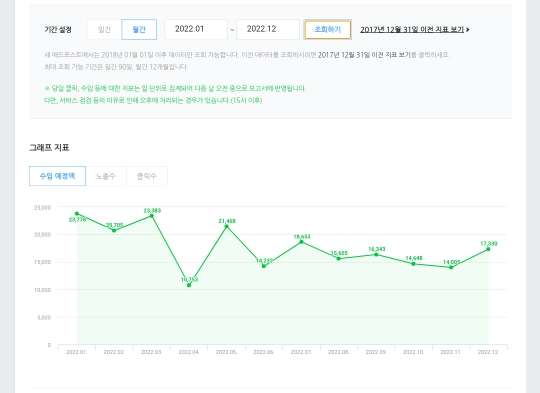Screen dimensions: 540x393
Task: Open the end month field 2022.12
Action: click(x=268, y=29)
